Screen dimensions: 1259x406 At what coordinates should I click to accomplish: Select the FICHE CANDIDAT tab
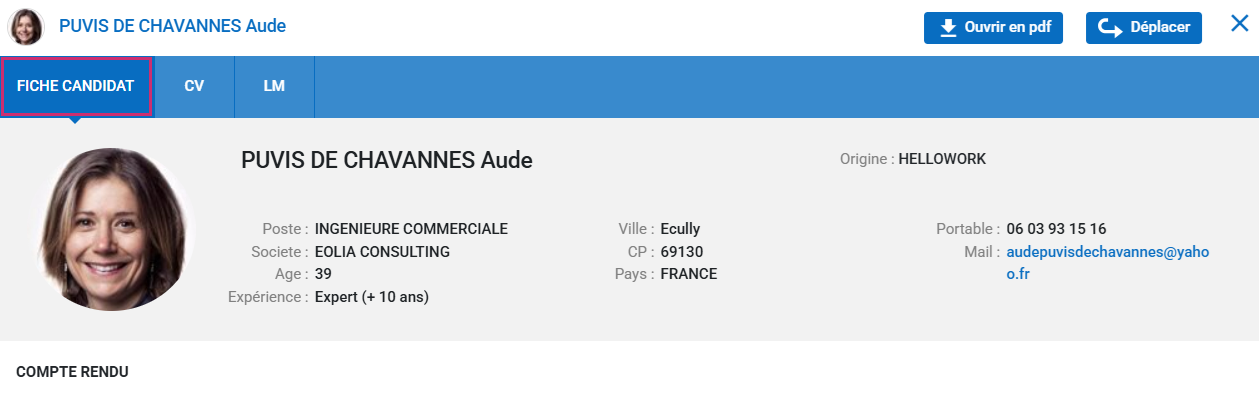tap(76, 86)
